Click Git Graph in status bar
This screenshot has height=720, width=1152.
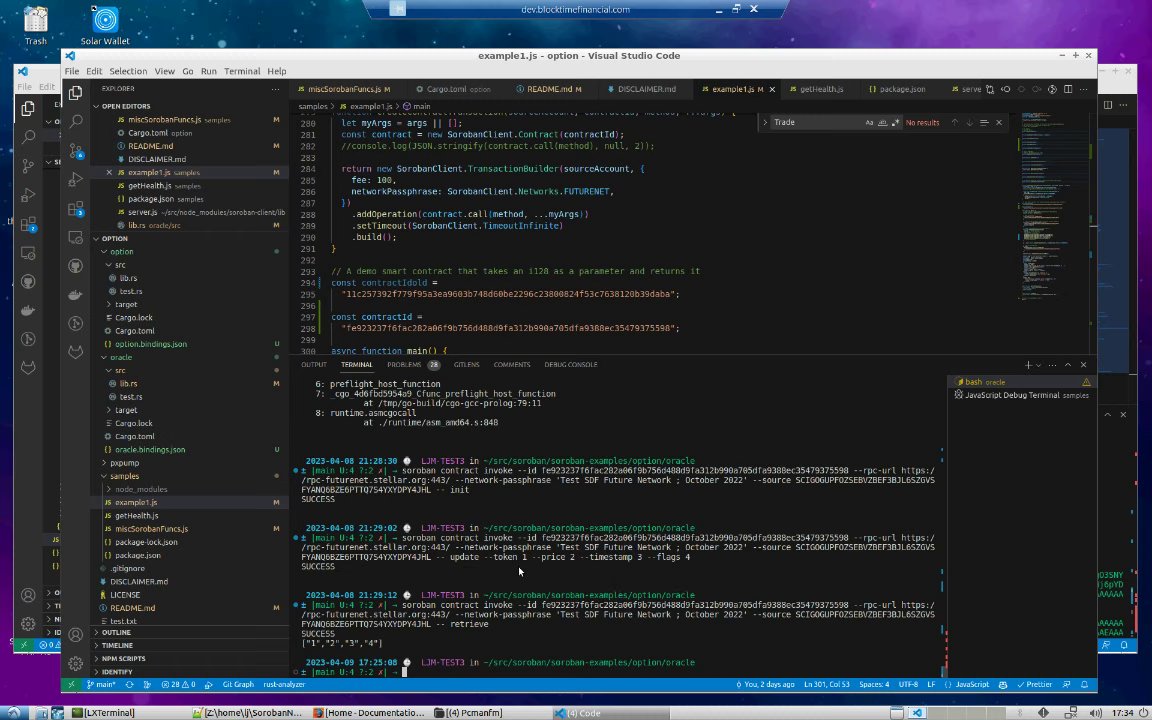238,685
